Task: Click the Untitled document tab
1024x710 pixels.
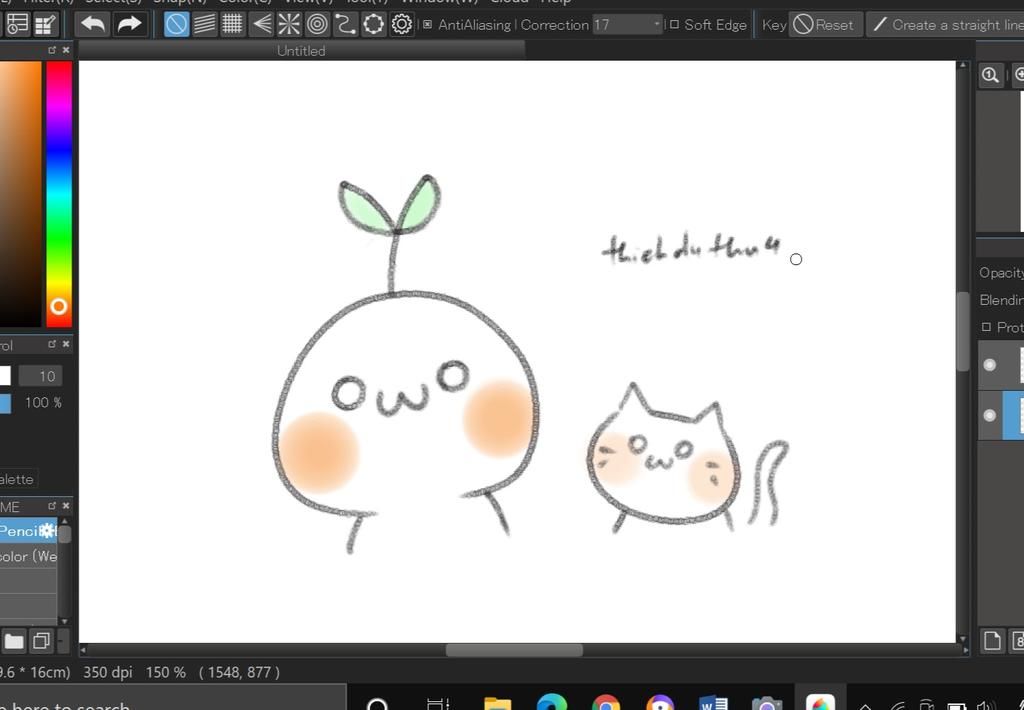Action: [301, 50]
